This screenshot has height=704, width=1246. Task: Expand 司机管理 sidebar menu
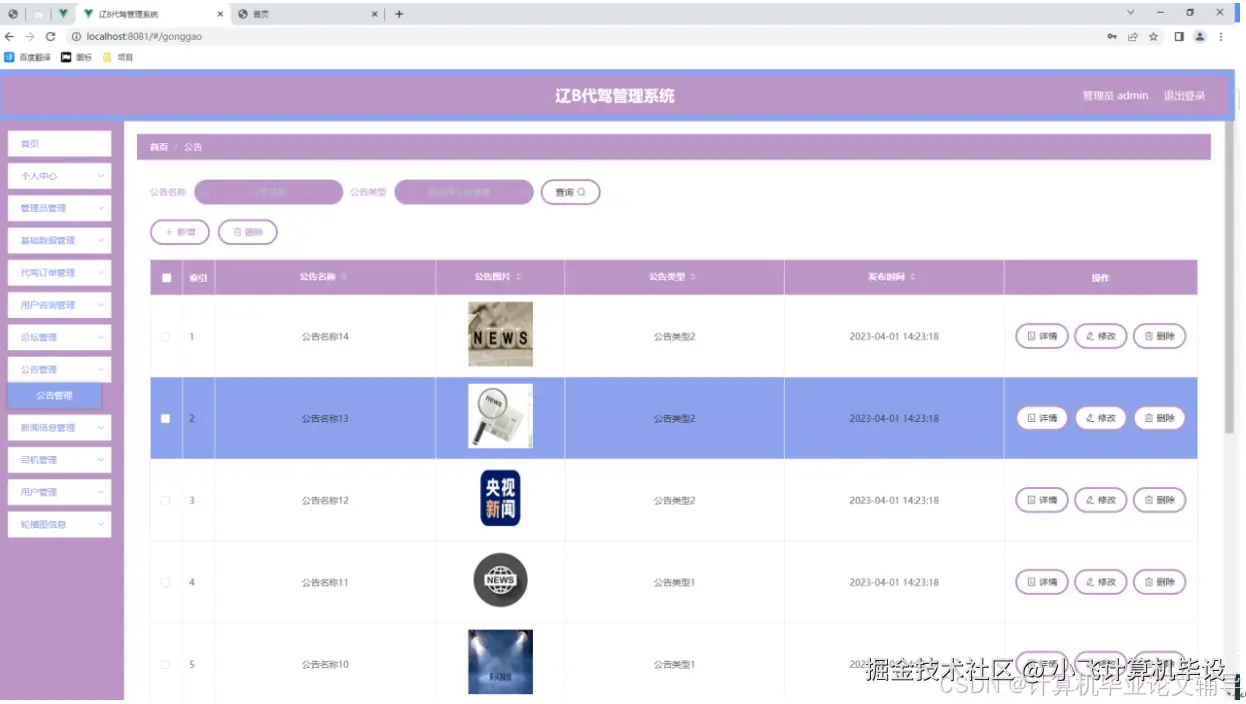click(x=59, y=460)
